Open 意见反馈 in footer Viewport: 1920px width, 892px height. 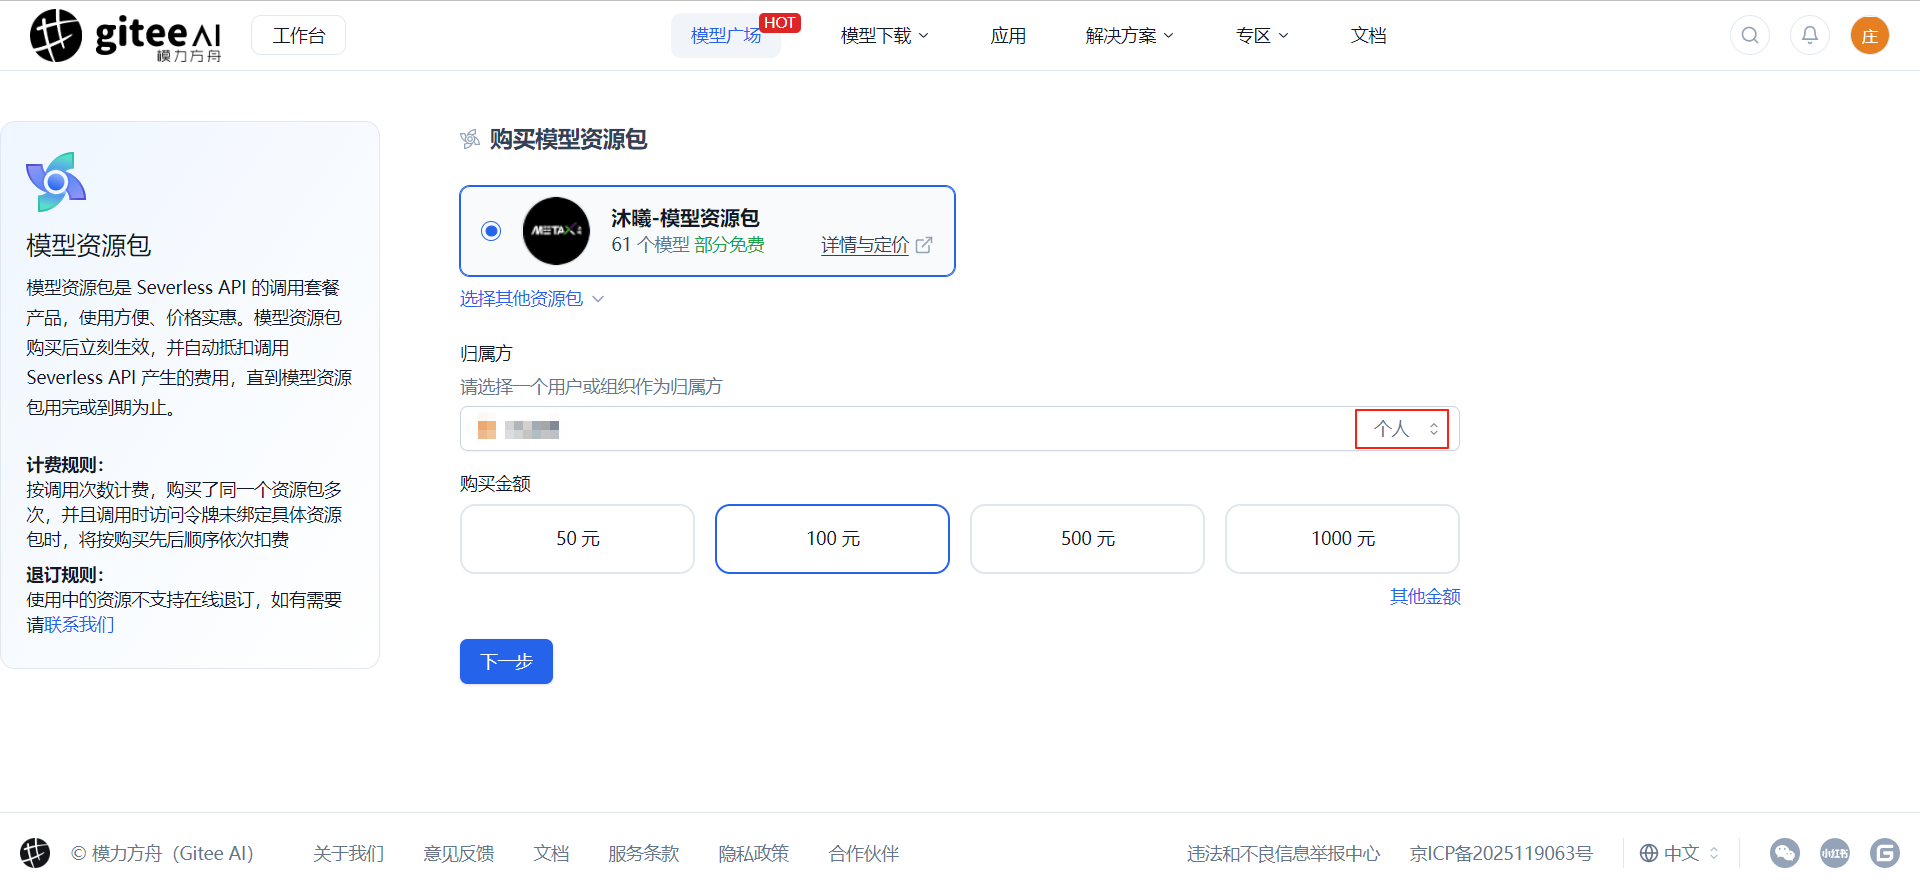pos(458,853)
